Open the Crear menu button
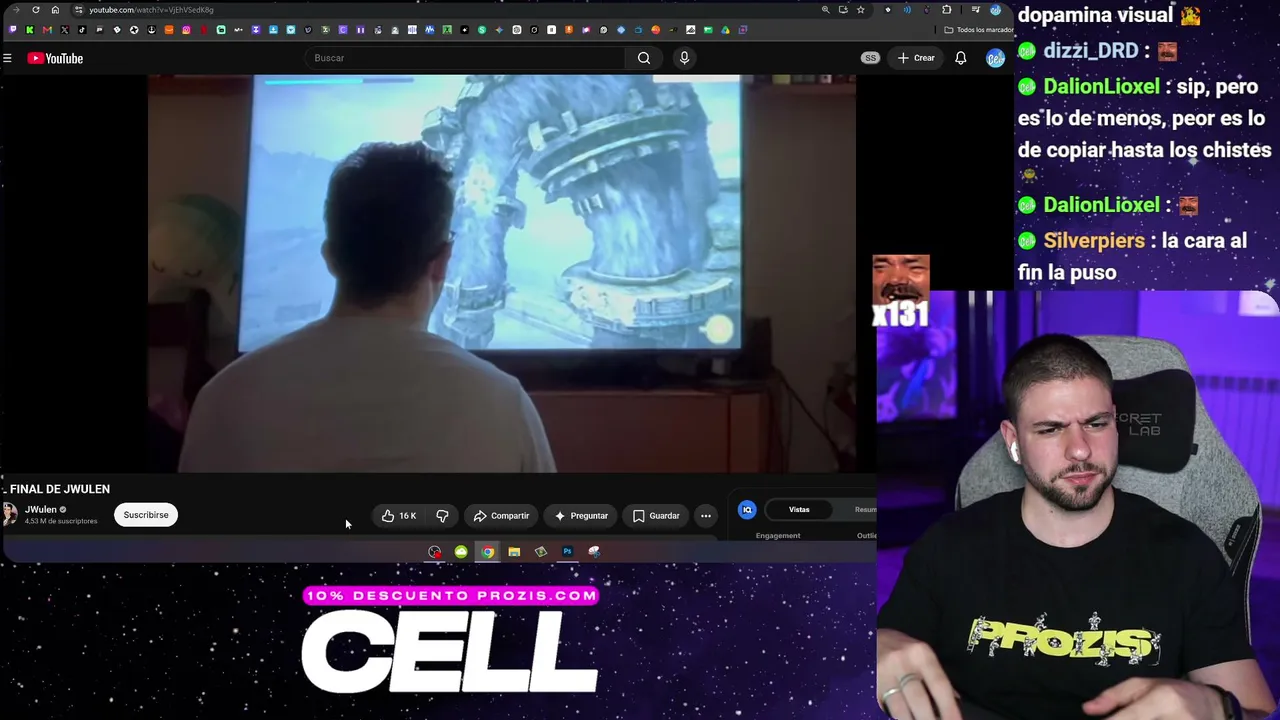1280x720 pixels. pos(916,58)
